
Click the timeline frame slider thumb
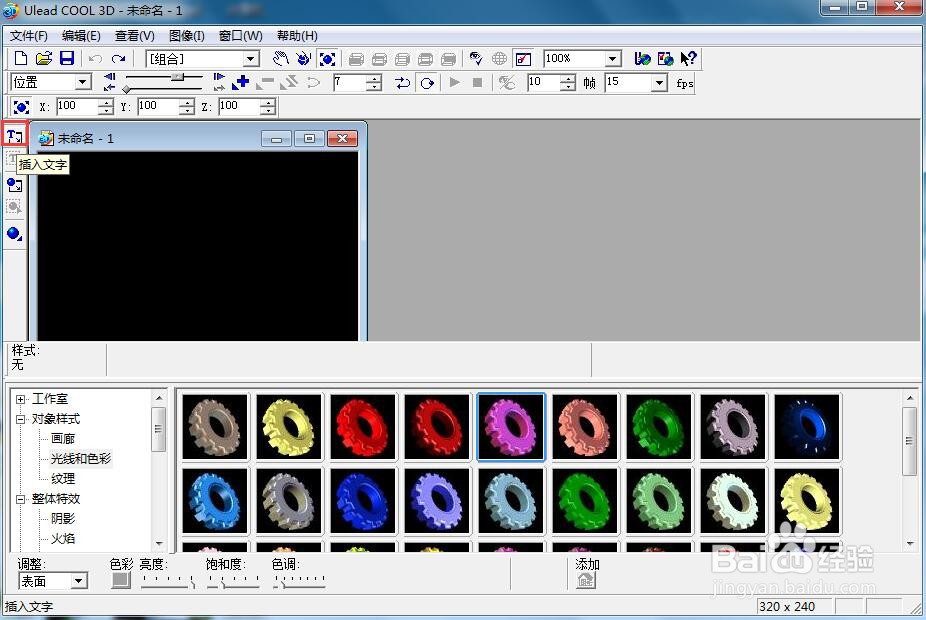click(178, 77)
